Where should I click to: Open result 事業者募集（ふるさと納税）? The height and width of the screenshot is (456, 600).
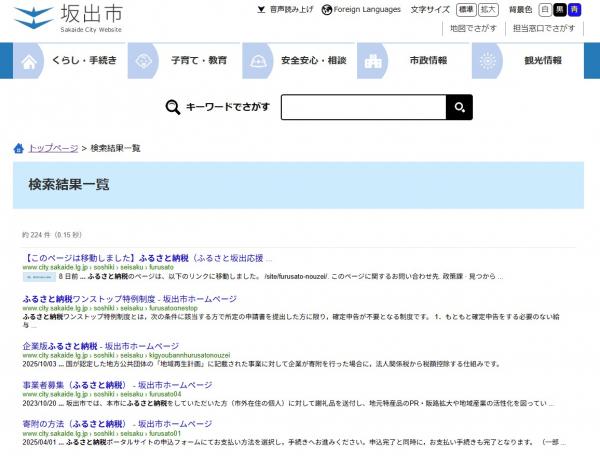coord(117,385)
